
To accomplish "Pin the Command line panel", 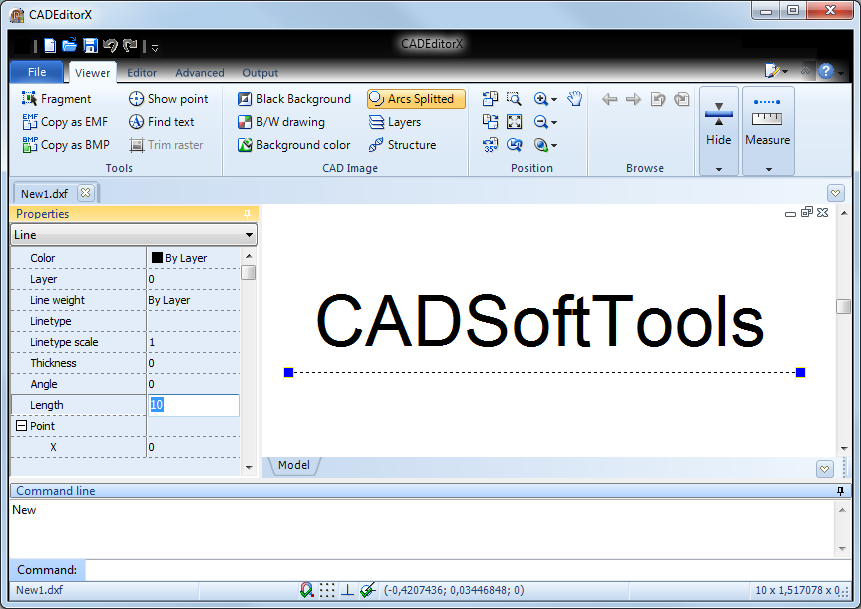I will tap(840, 490).
